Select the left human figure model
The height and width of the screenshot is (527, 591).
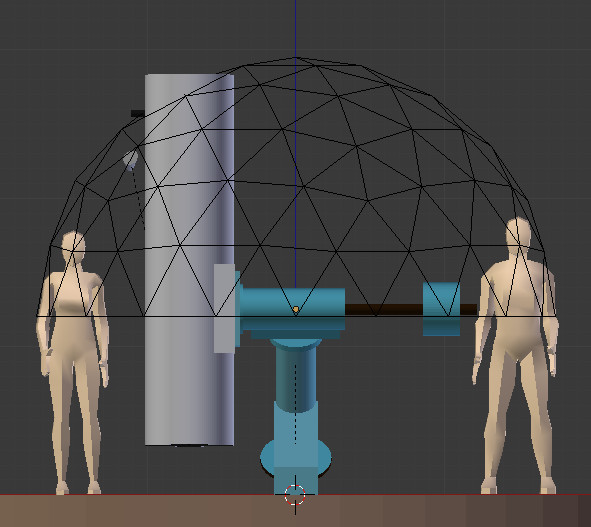pos(72,362)
